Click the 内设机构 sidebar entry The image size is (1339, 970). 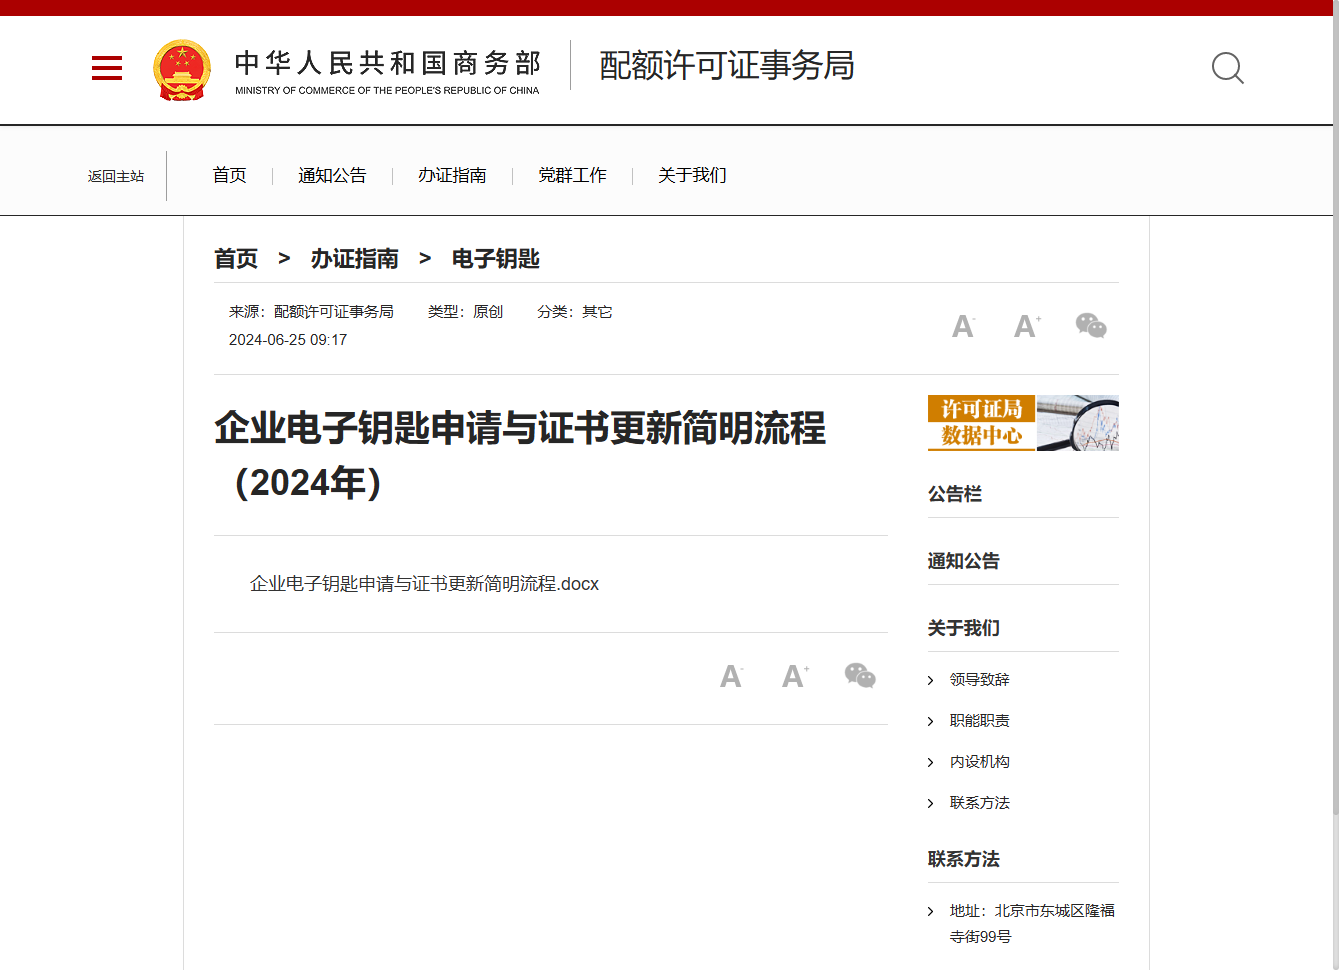point(981,761)
